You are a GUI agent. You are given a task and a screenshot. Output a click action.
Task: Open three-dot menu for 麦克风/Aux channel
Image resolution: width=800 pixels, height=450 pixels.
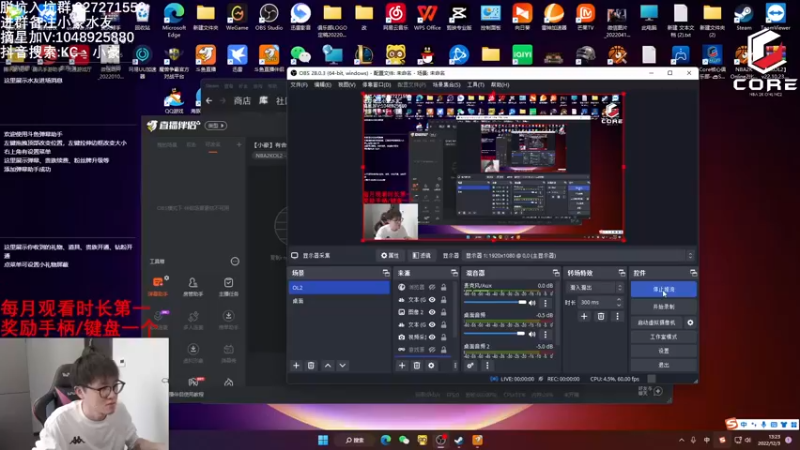pyautogui.click(x=545, y=303)
